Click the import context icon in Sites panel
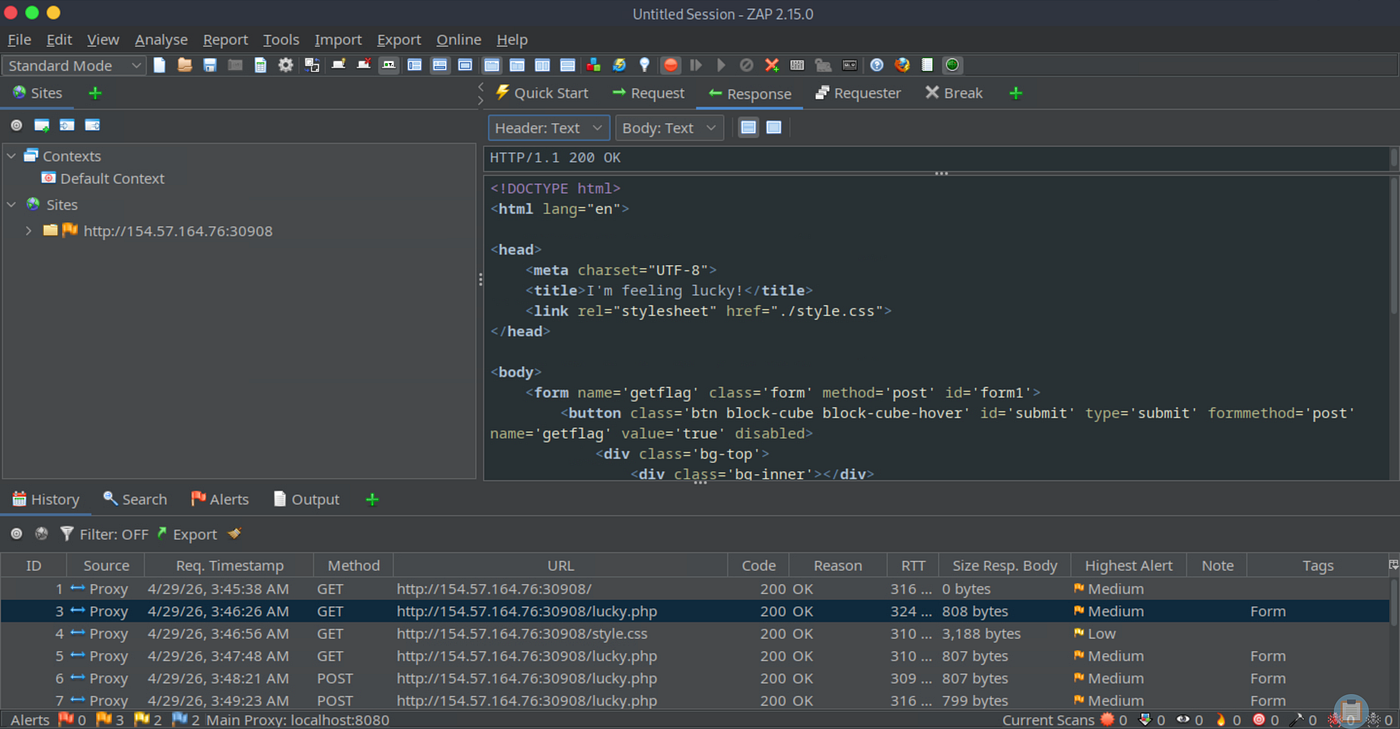 (67, 125)
